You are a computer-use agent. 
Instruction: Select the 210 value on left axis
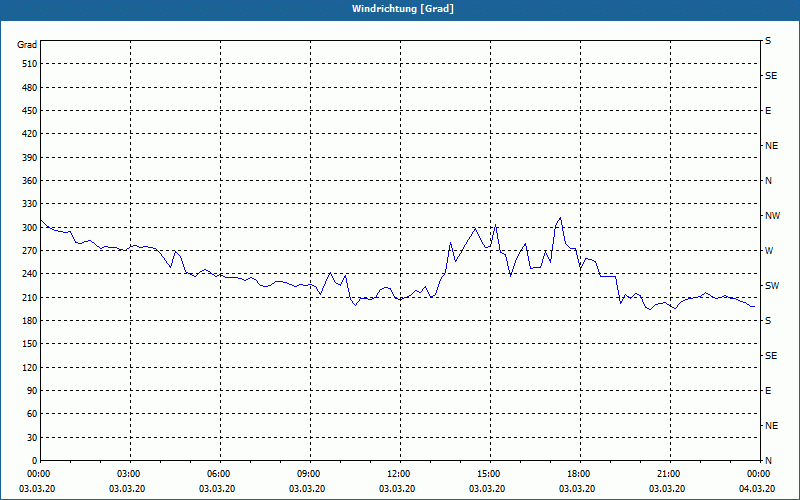point(30,297)
